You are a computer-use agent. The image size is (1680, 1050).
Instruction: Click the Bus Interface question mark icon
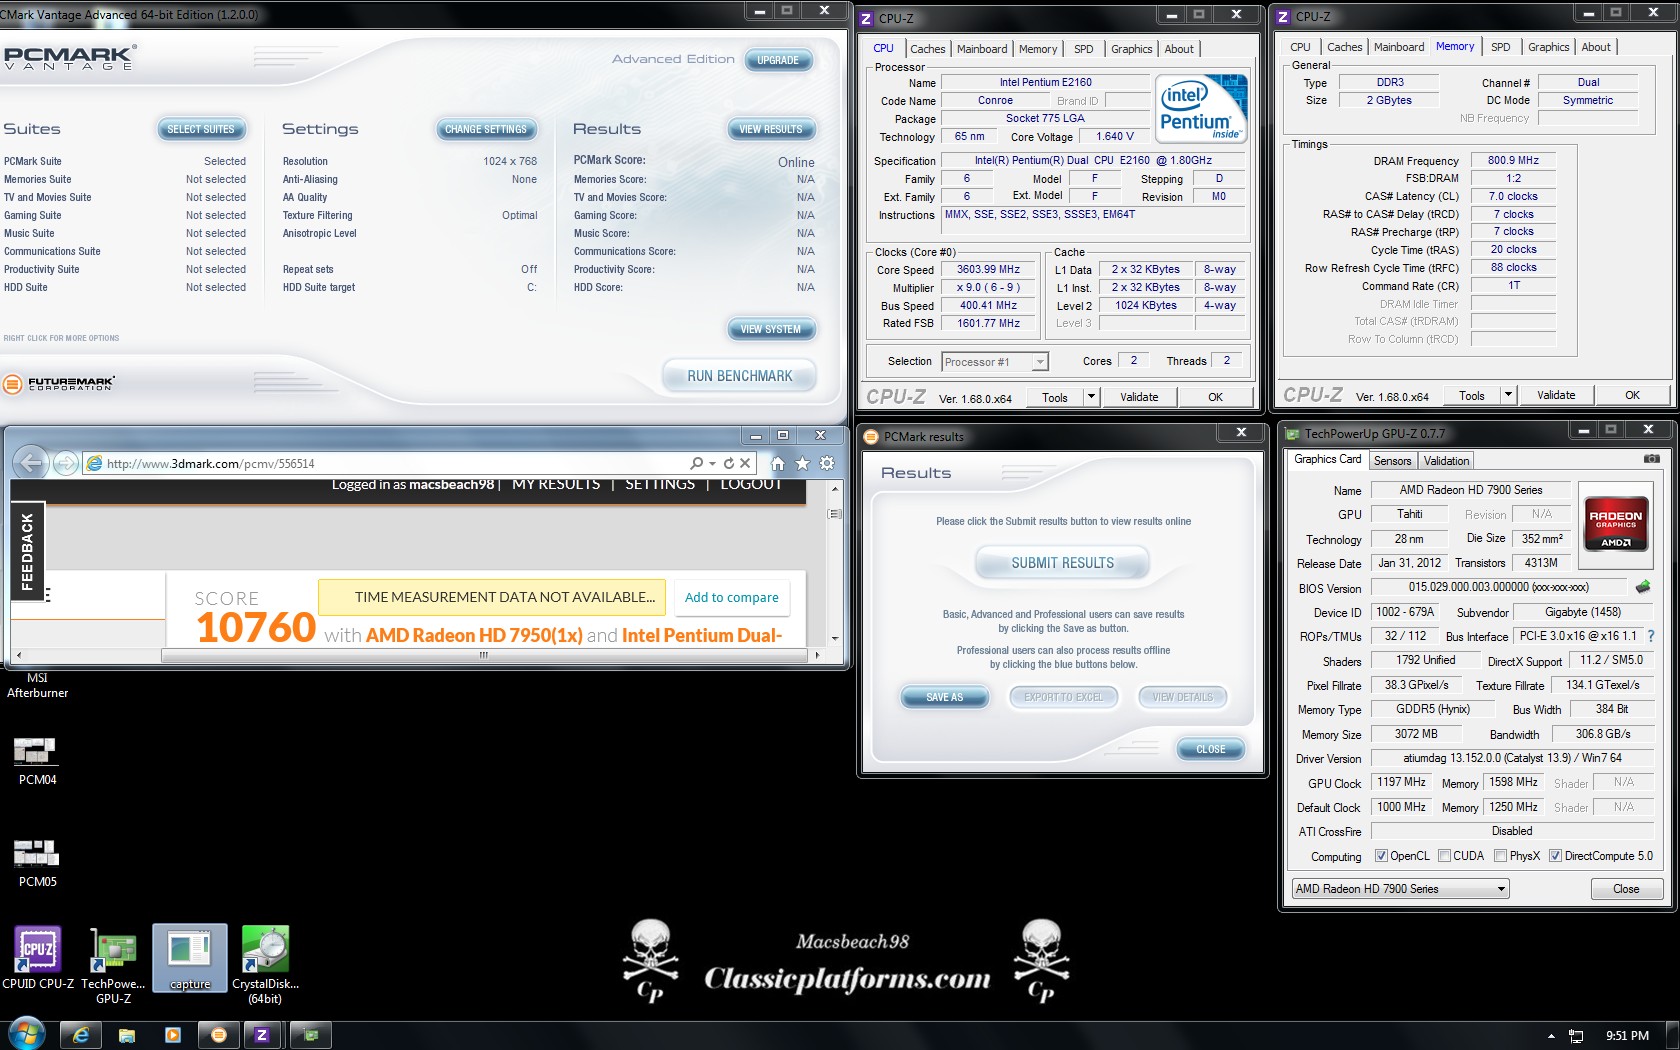click(1651, 636)
